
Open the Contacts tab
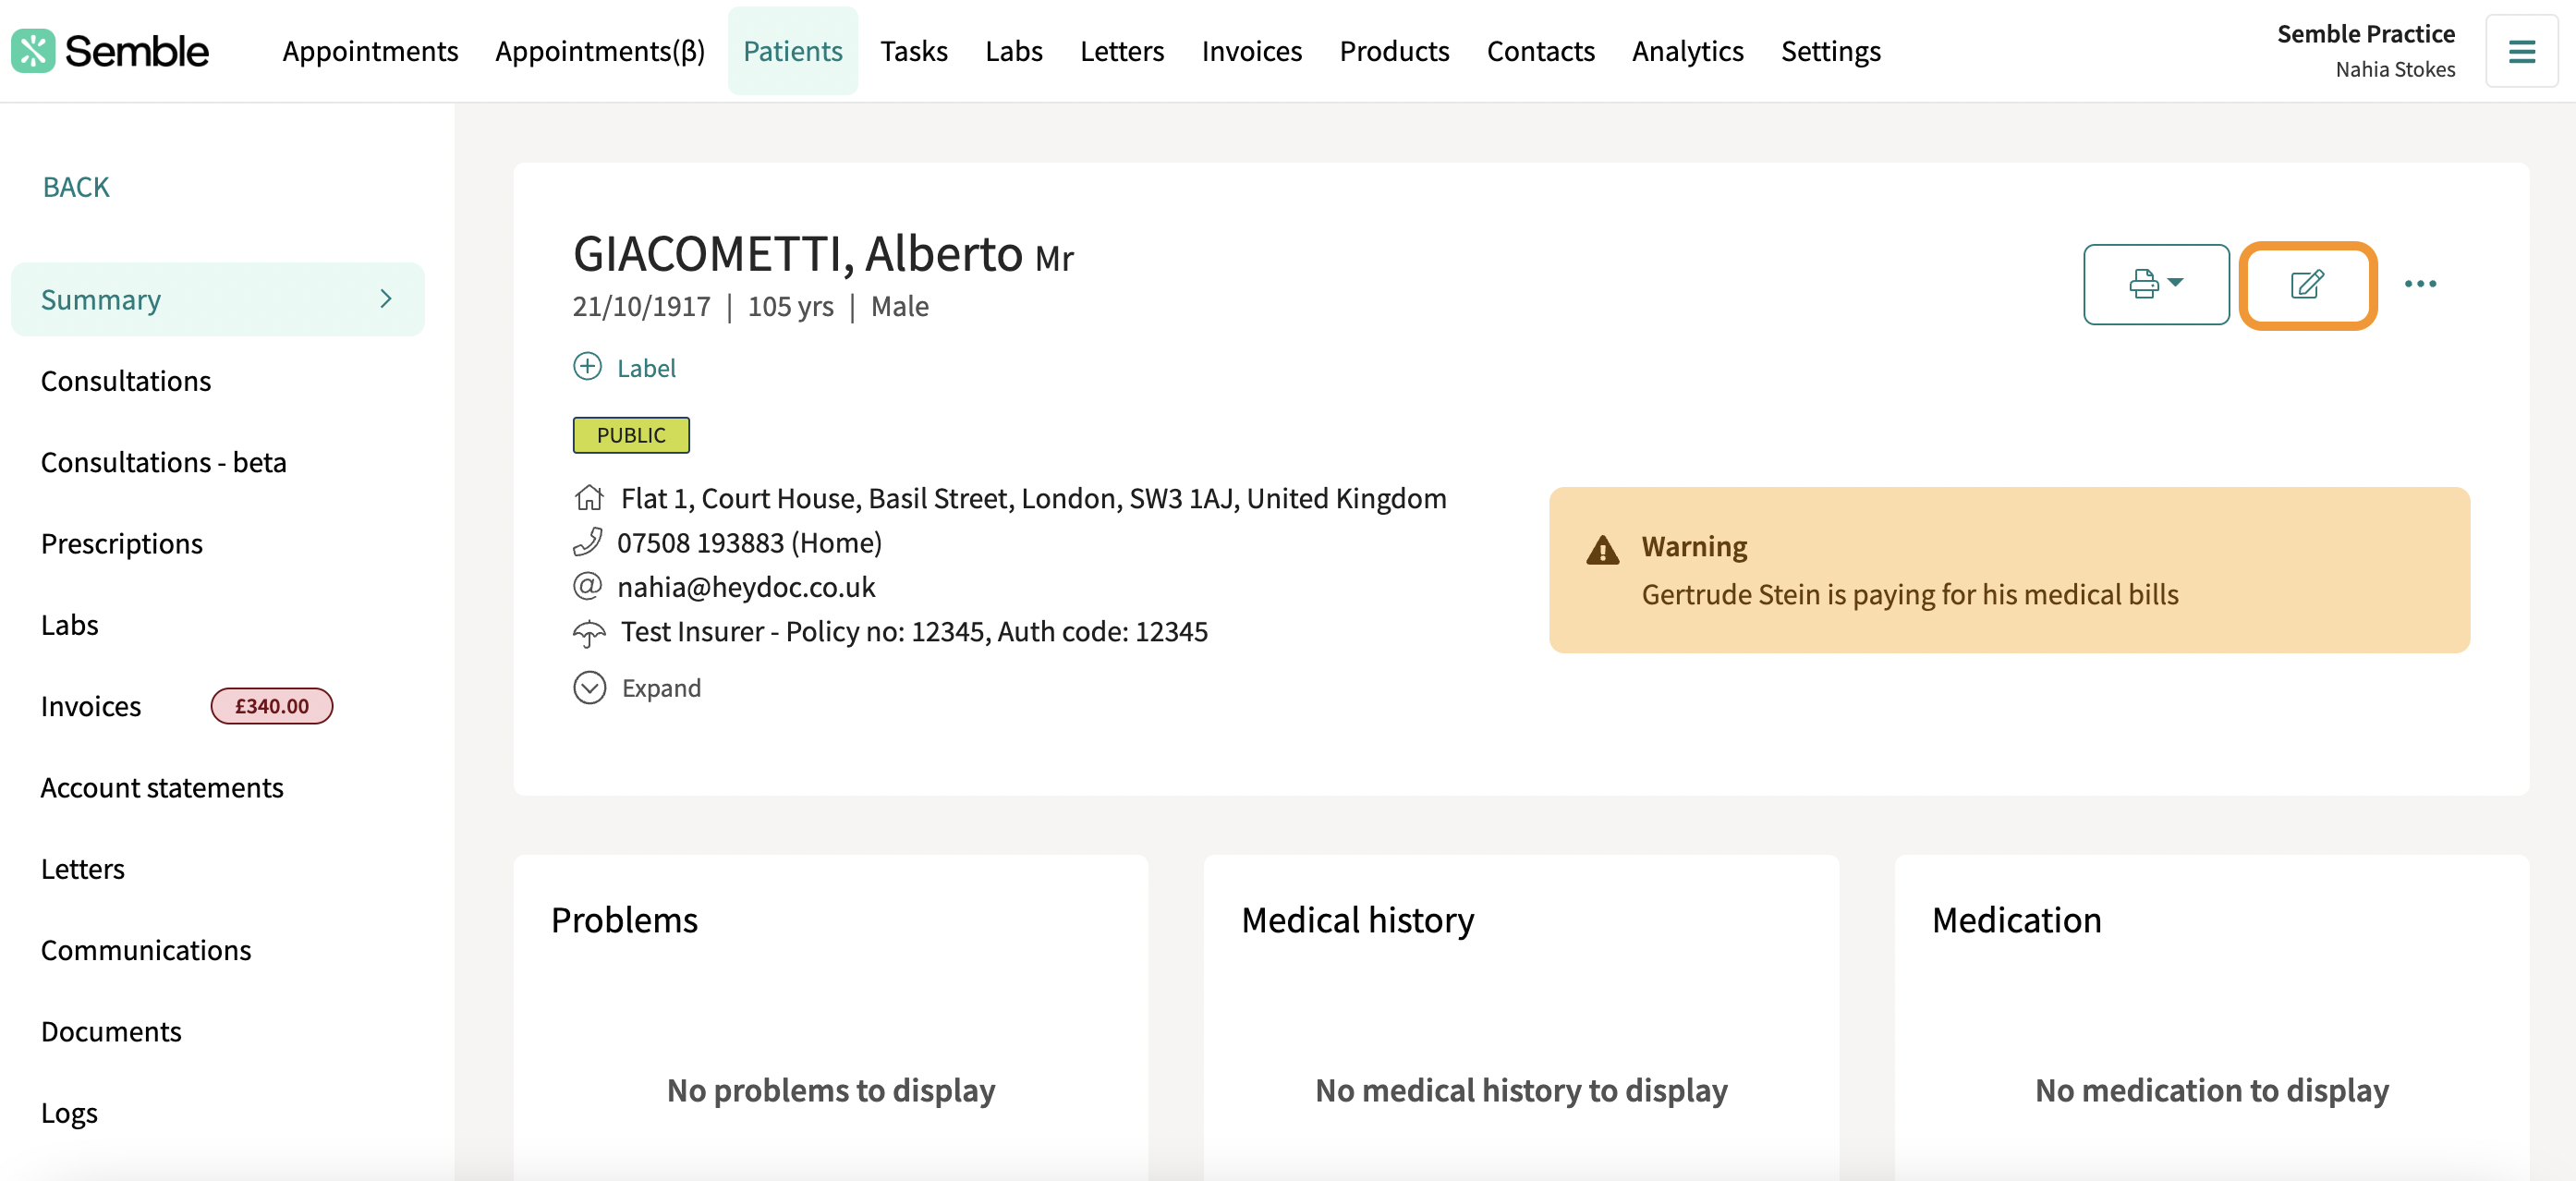click(x=1540, y=51)
